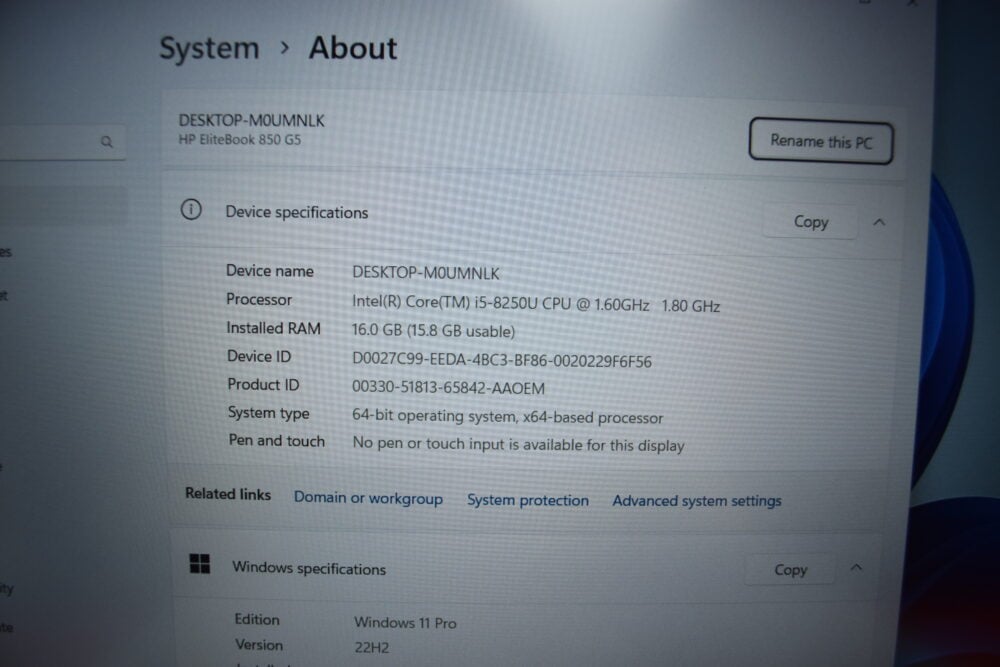Image resolution: width=1000 pixels, height=667 pixels.
Task: Collapse the Device specifications section
Action: (879, 223)
